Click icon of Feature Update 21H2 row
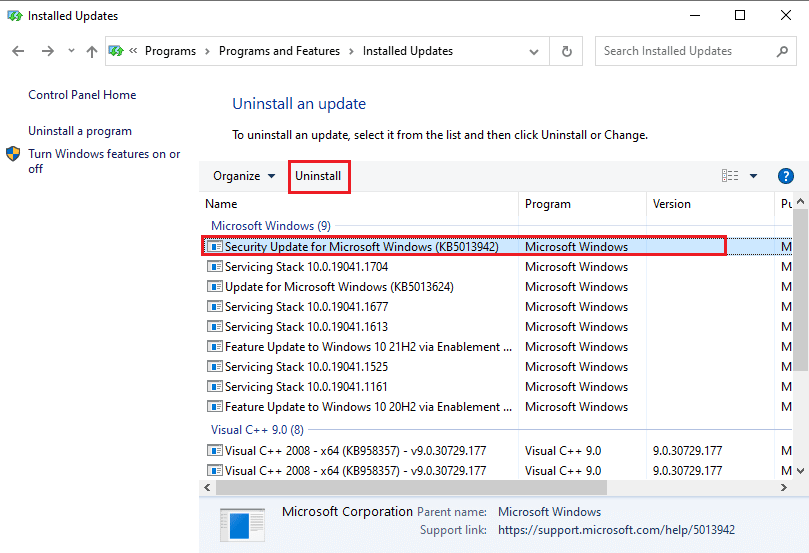The width and height of the screenshot is (809, 553). click(215, 347)
